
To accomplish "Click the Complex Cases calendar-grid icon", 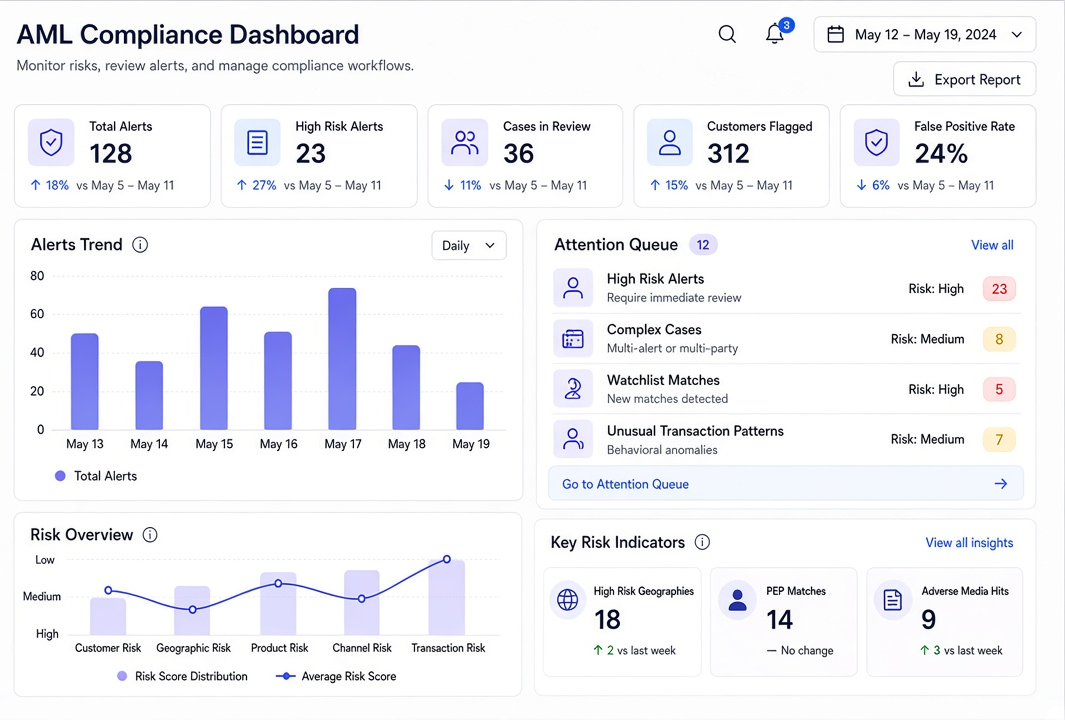I will tap(573, 338).
